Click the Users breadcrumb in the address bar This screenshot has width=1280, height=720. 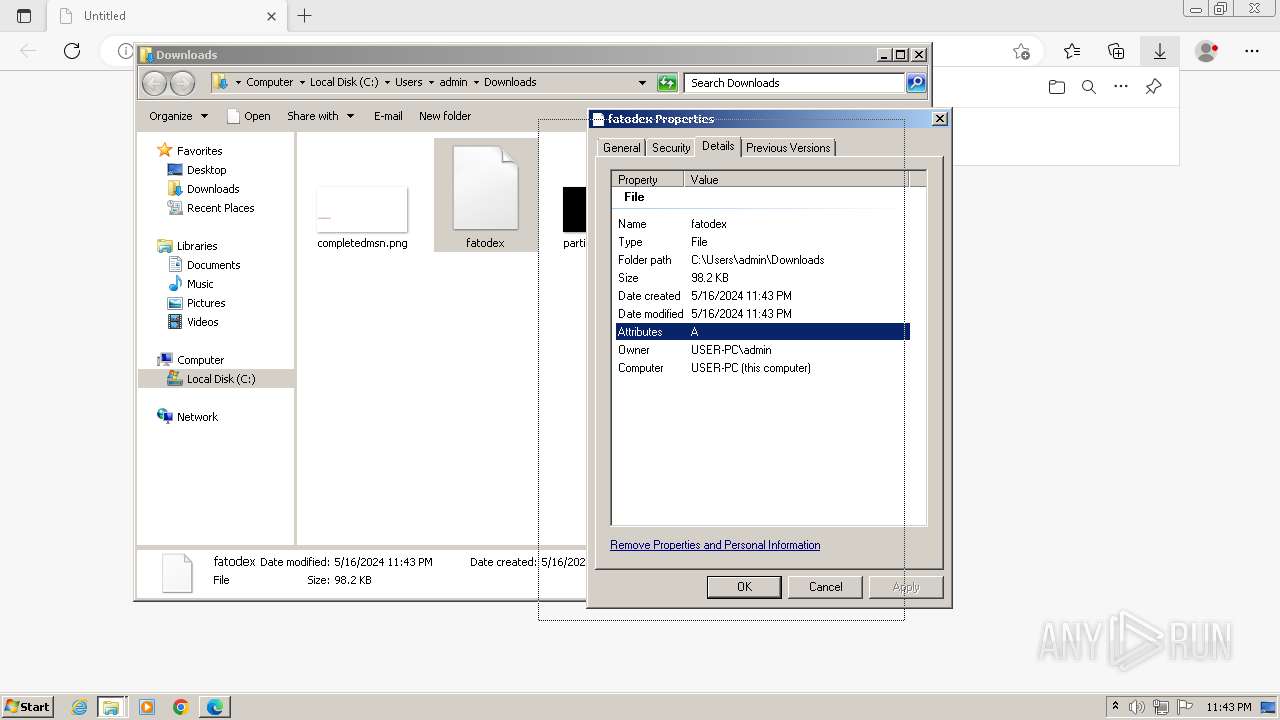[408, 83]
